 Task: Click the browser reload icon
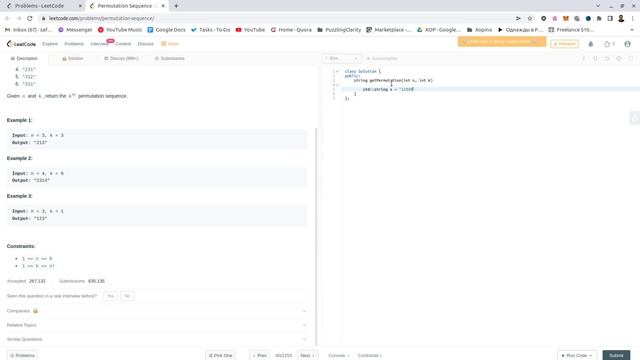[30, 18]
